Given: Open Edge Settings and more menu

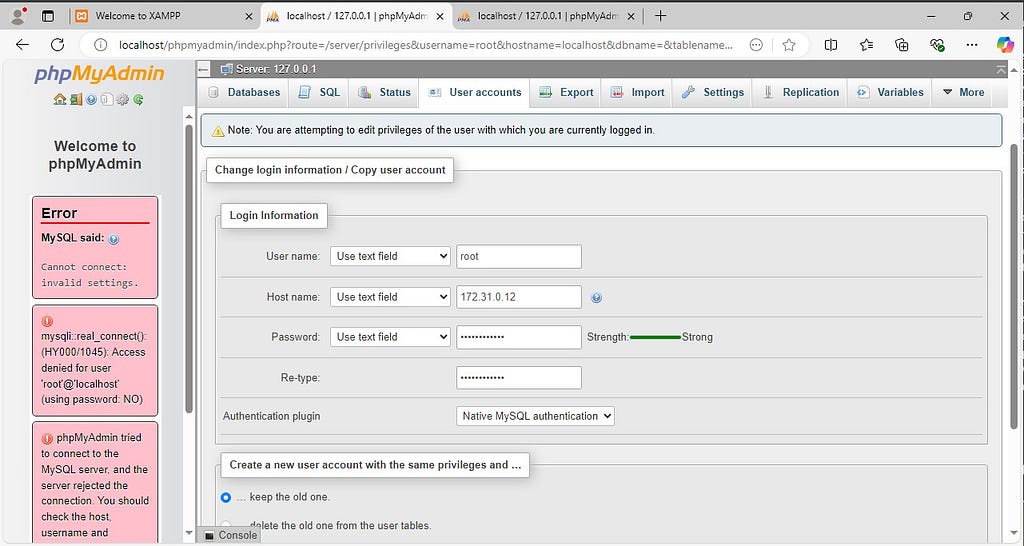Looking at the screenshot, I should 972,44.
